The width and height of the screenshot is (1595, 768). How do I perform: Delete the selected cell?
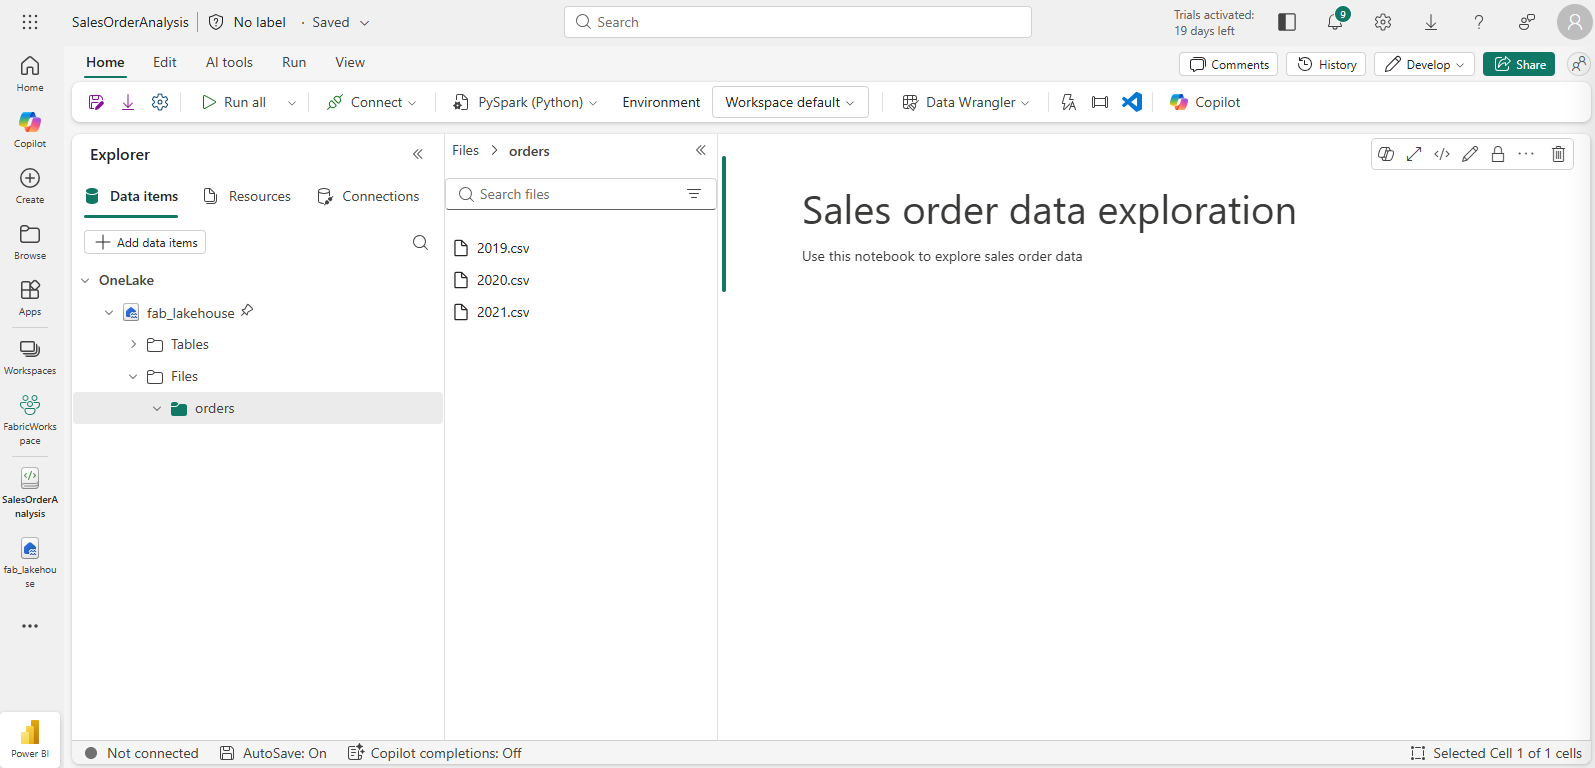coord(1558,154)
